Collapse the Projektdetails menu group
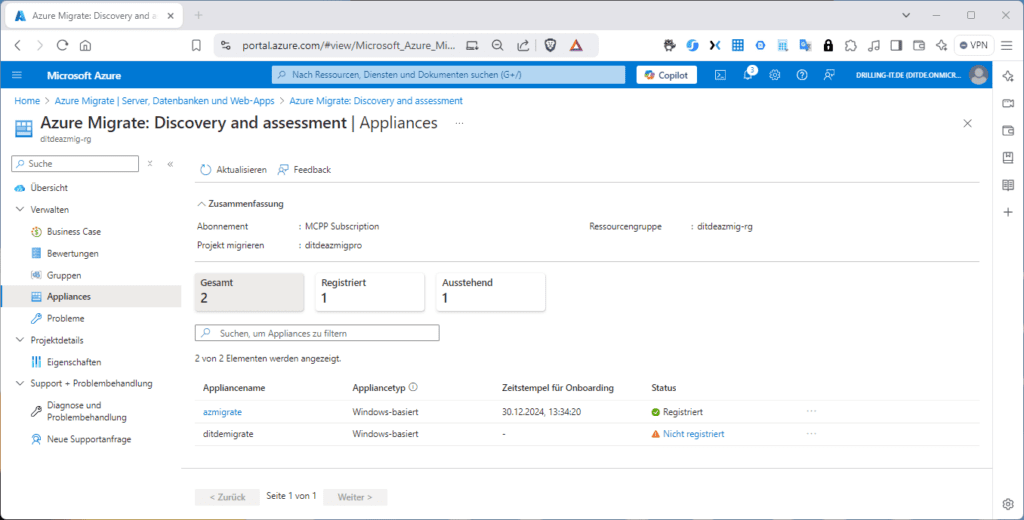1024x520 pixels. (x=20, y=340)
